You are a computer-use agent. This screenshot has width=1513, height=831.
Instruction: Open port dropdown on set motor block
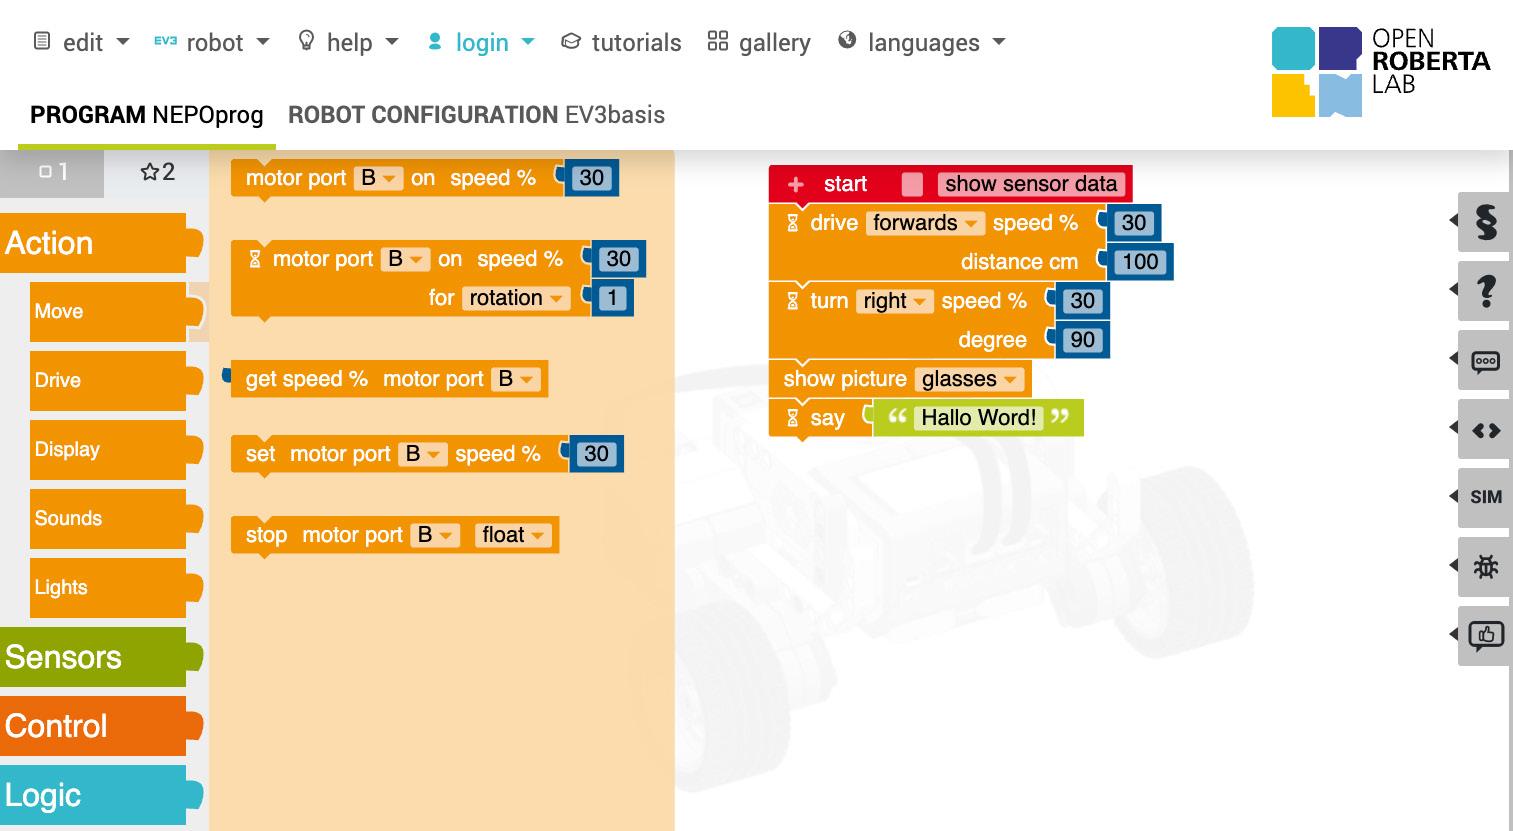[422, 454]
